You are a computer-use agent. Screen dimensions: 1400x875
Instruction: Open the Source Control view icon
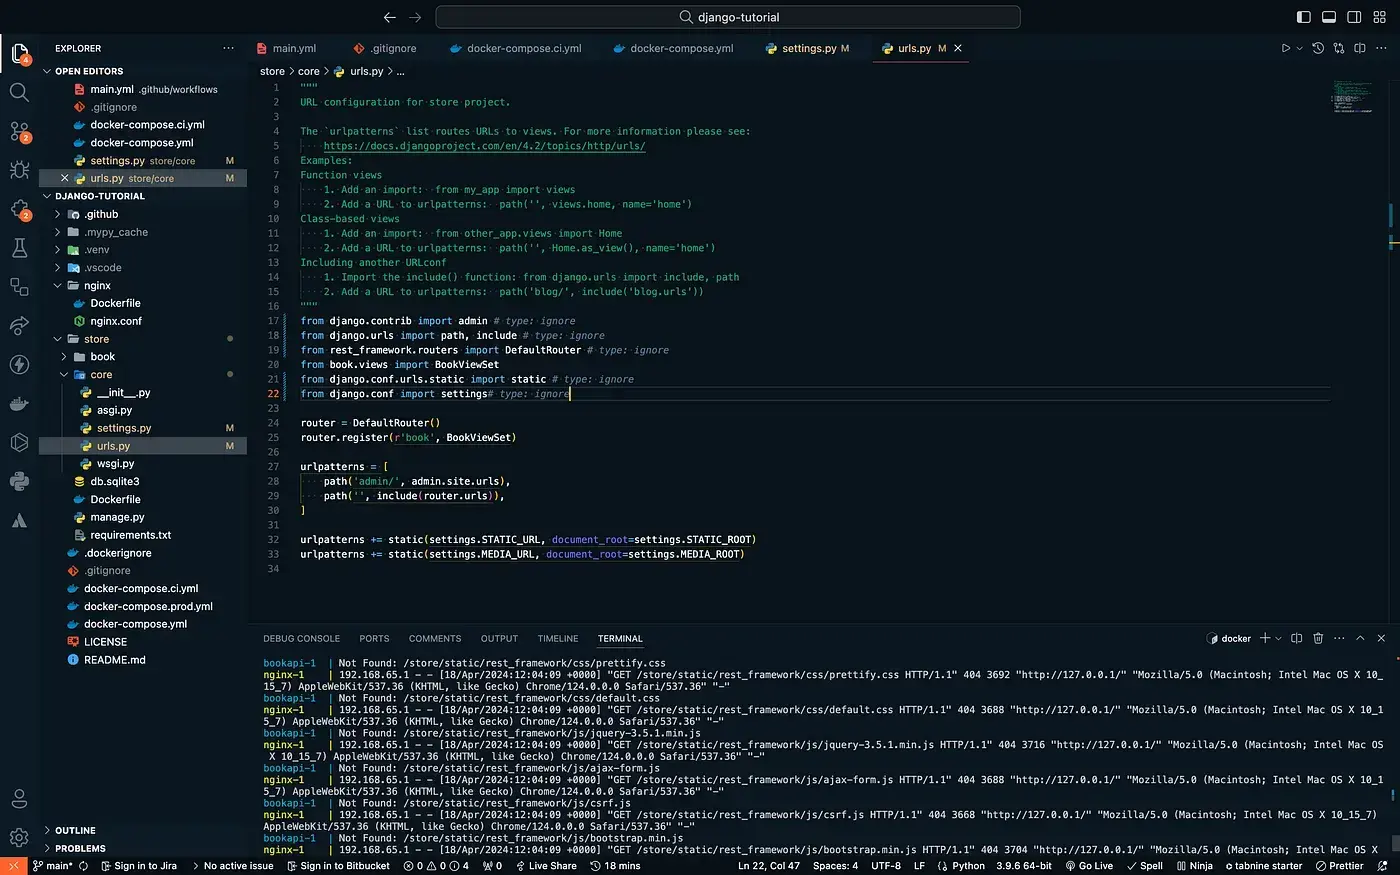coord(19,131)
